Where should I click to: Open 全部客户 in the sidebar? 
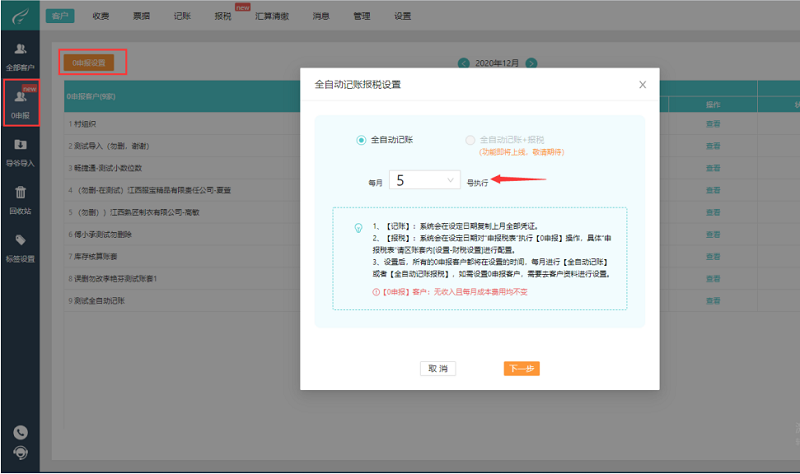(x=20, y=55)
